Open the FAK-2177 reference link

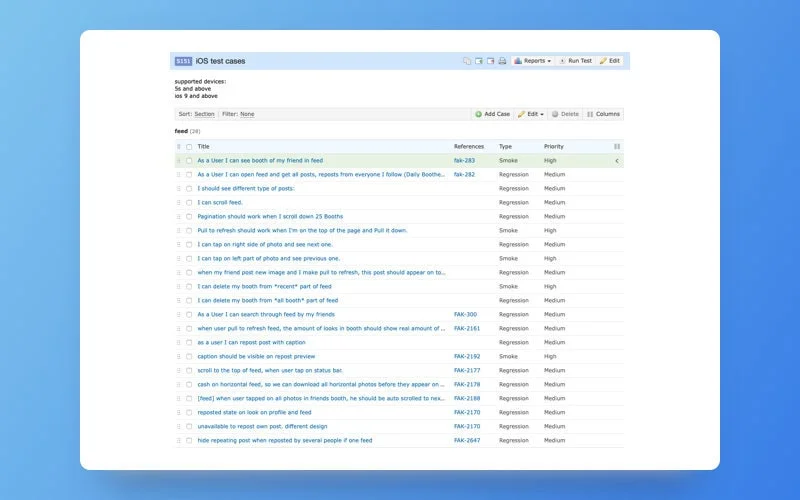467,370
